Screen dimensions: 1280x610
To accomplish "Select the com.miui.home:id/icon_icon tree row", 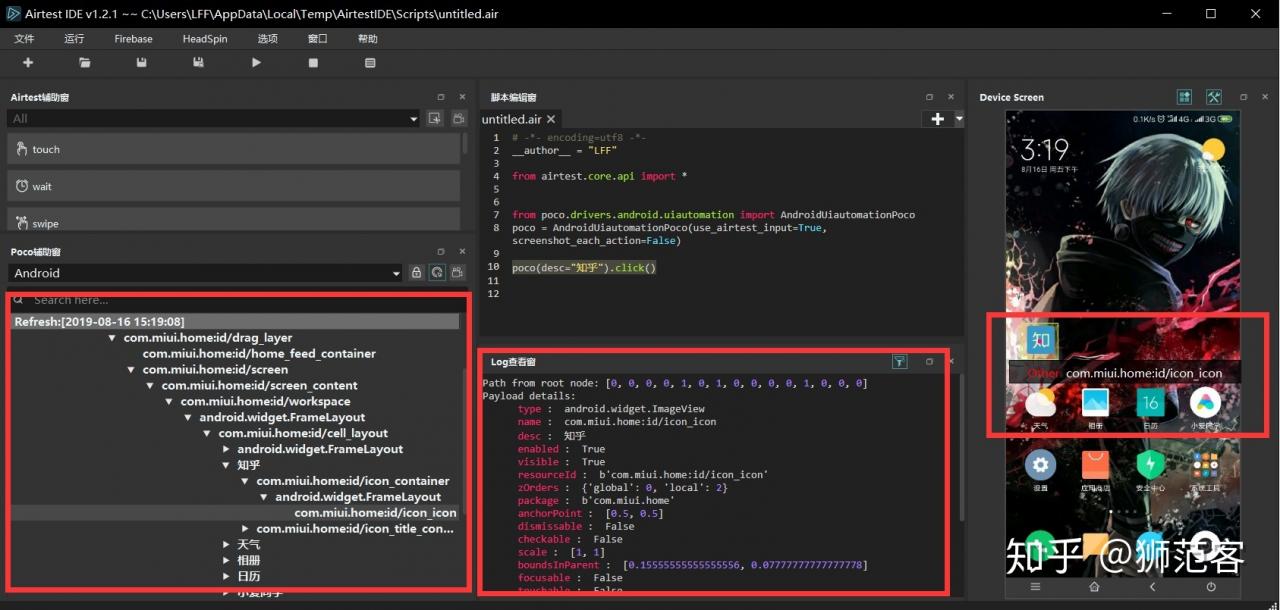I will 375,513.
